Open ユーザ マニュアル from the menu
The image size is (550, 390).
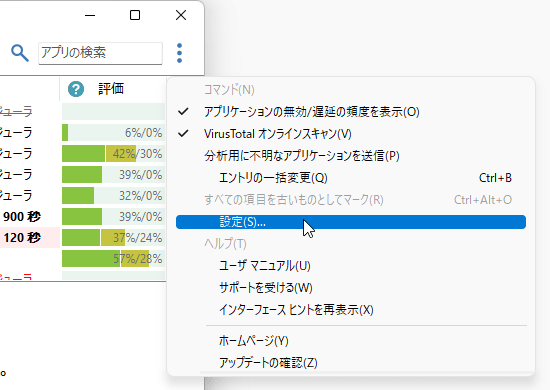[351, 266]
